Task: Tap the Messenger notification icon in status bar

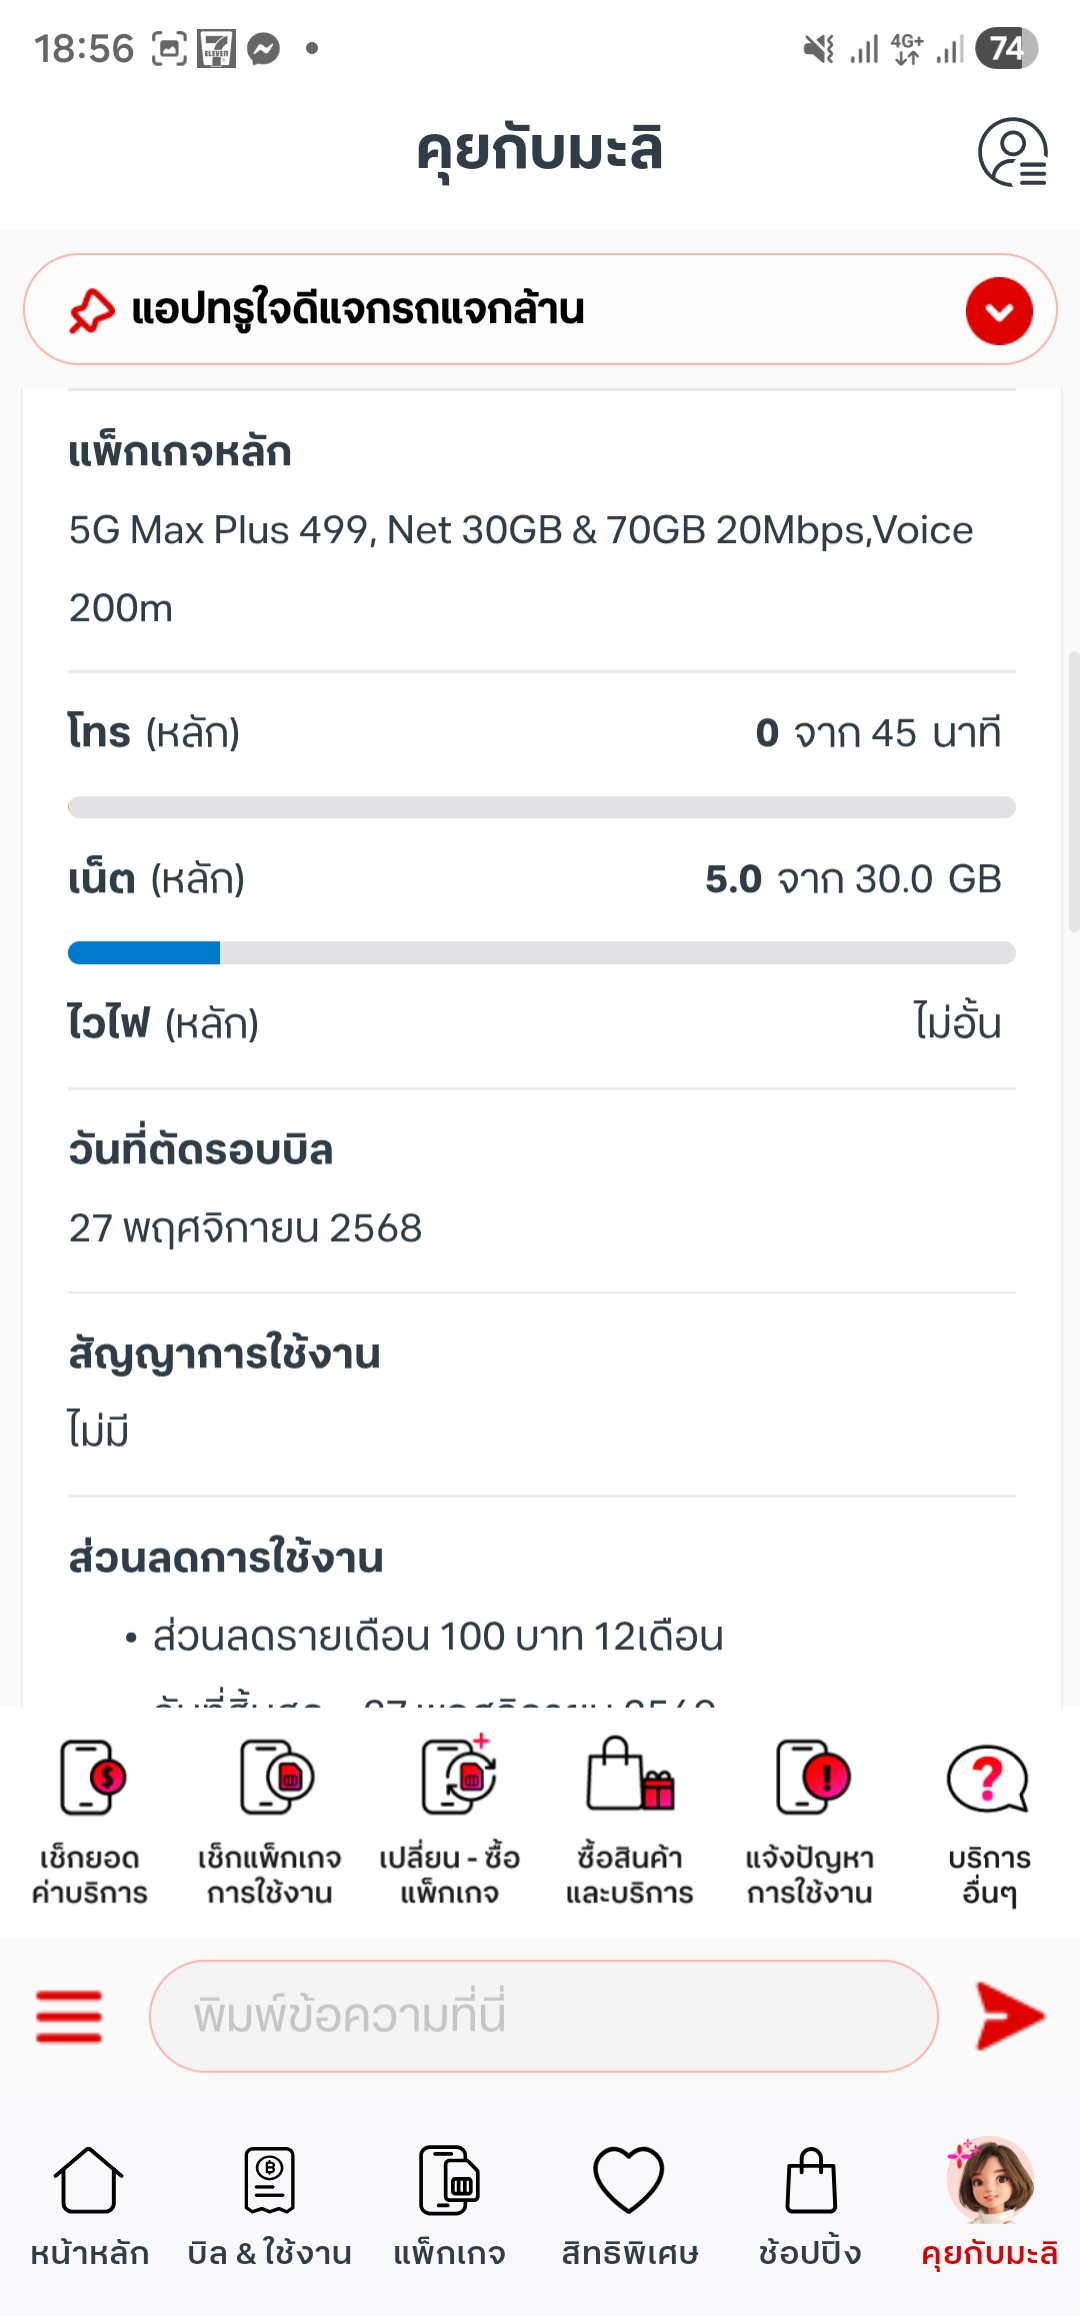Action: point(264,48)
